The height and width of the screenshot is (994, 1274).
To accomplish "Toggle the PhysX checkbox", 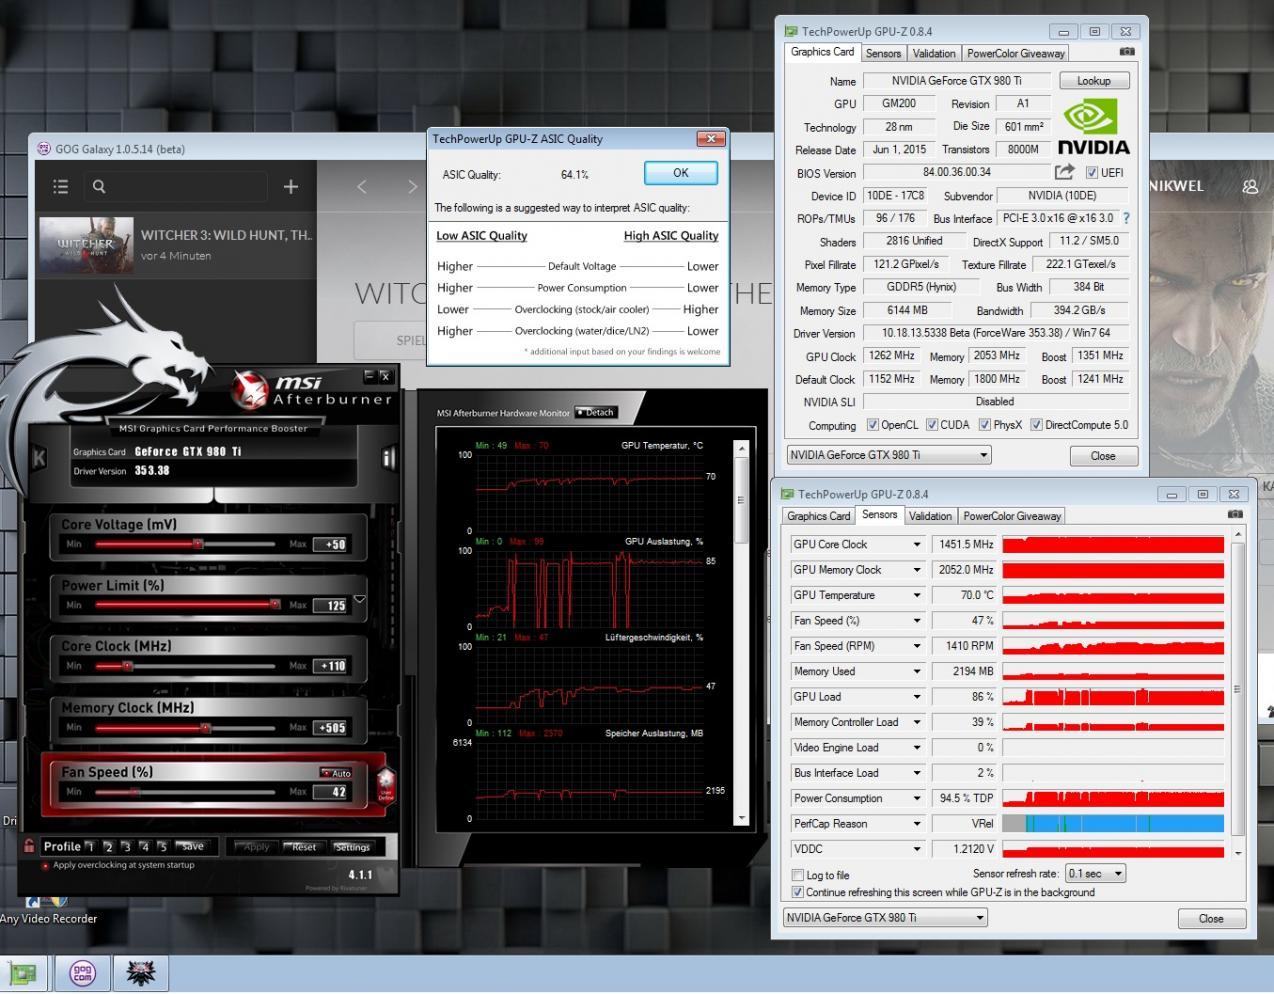I will click(985, 425).
